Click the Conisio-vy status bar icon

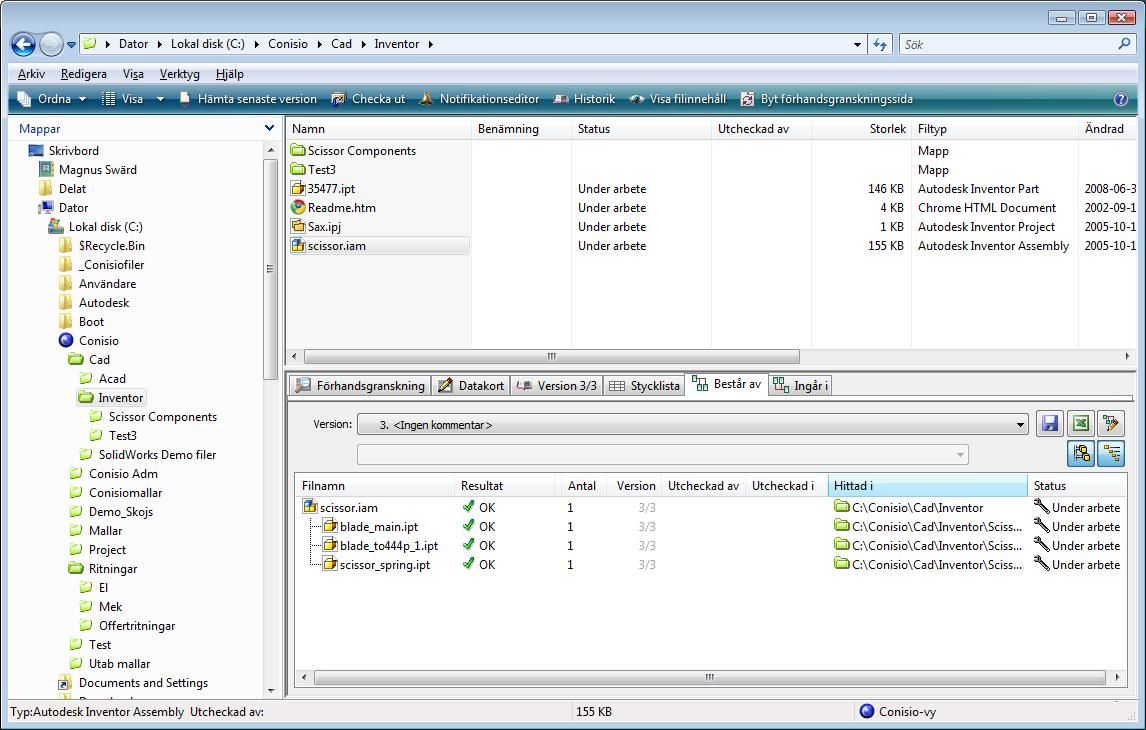pos(867,711)
